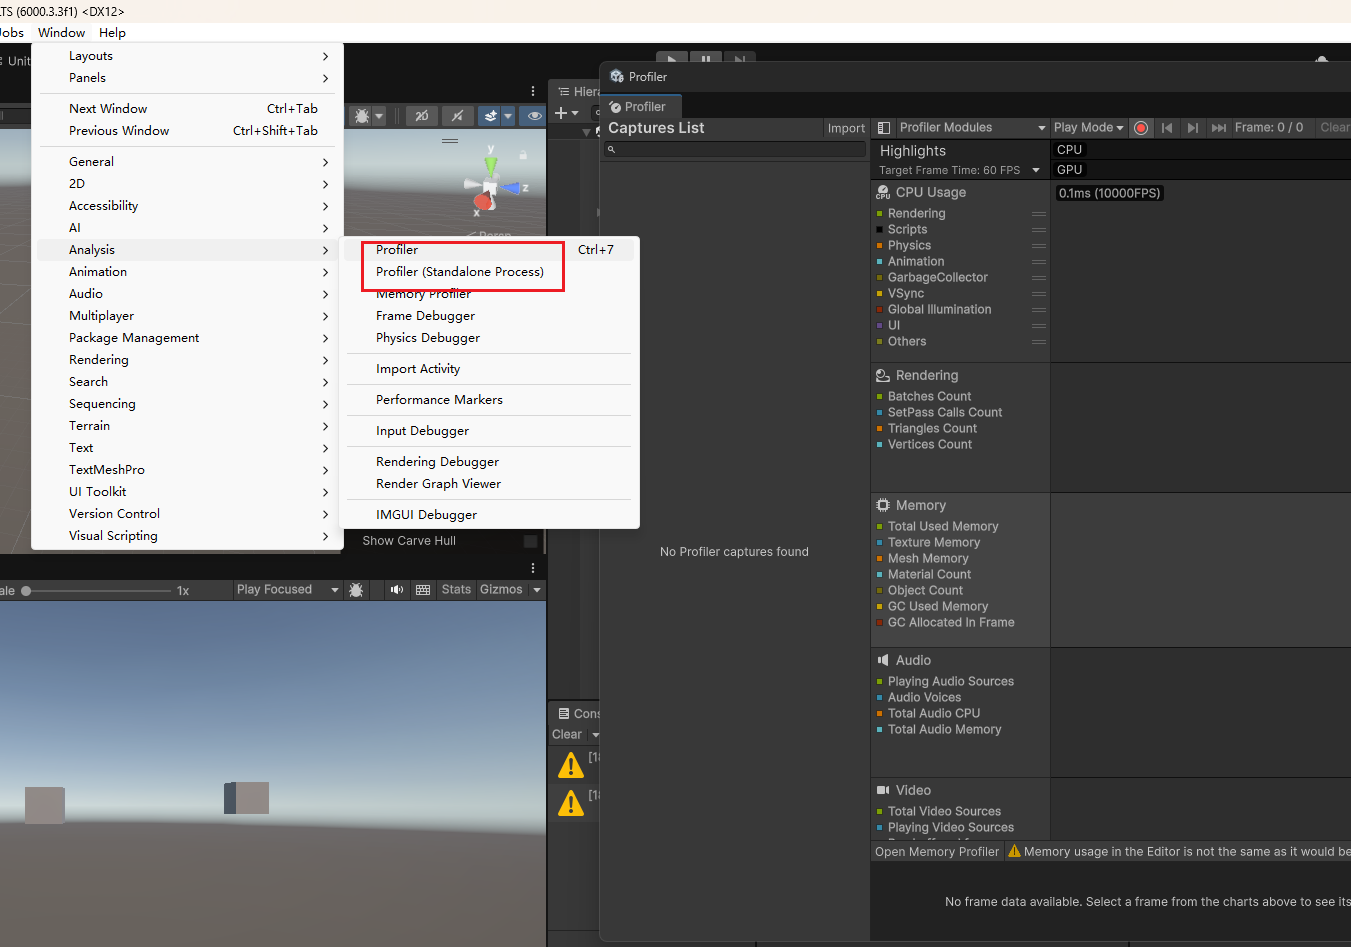1351x947 pixels.
Task: Toggle the Show Carve Hull checkbox
Action: (x=531, y=541)
